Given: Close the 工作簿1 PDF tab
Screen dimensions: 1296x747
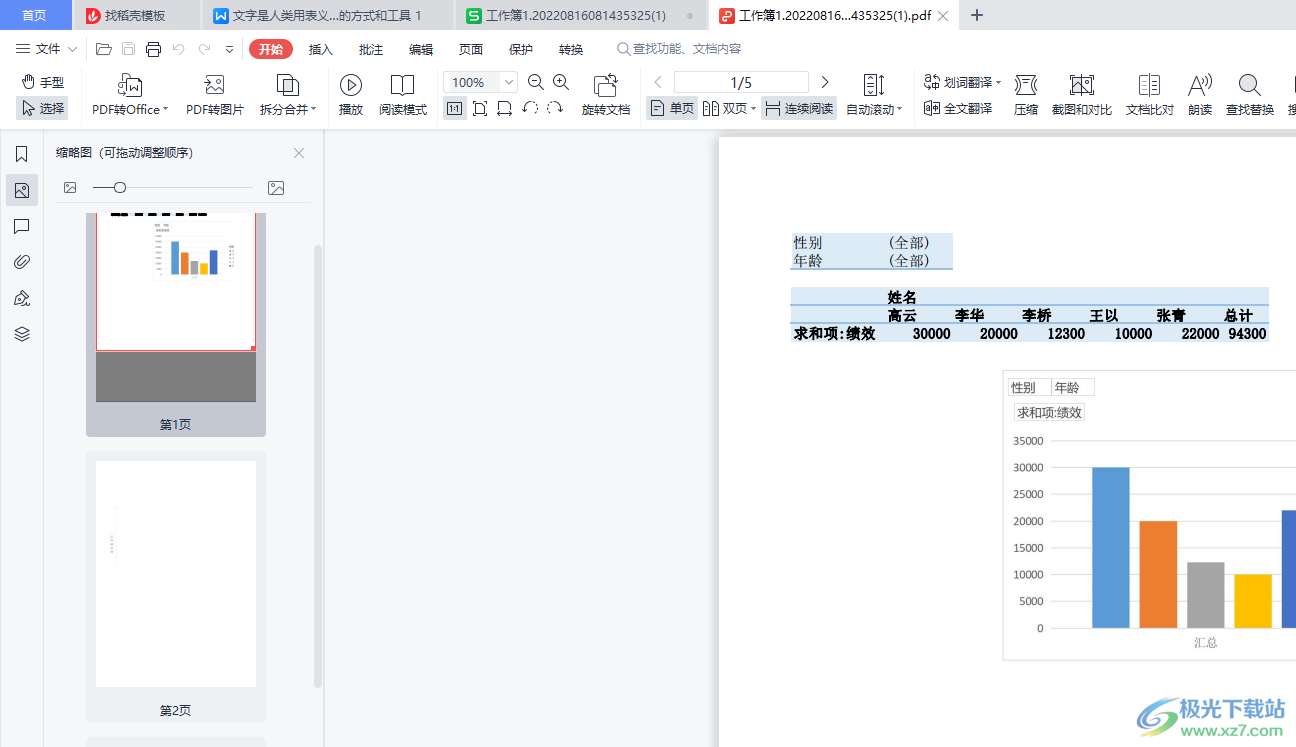Looking at the screenshot, I should click(942, 15).
